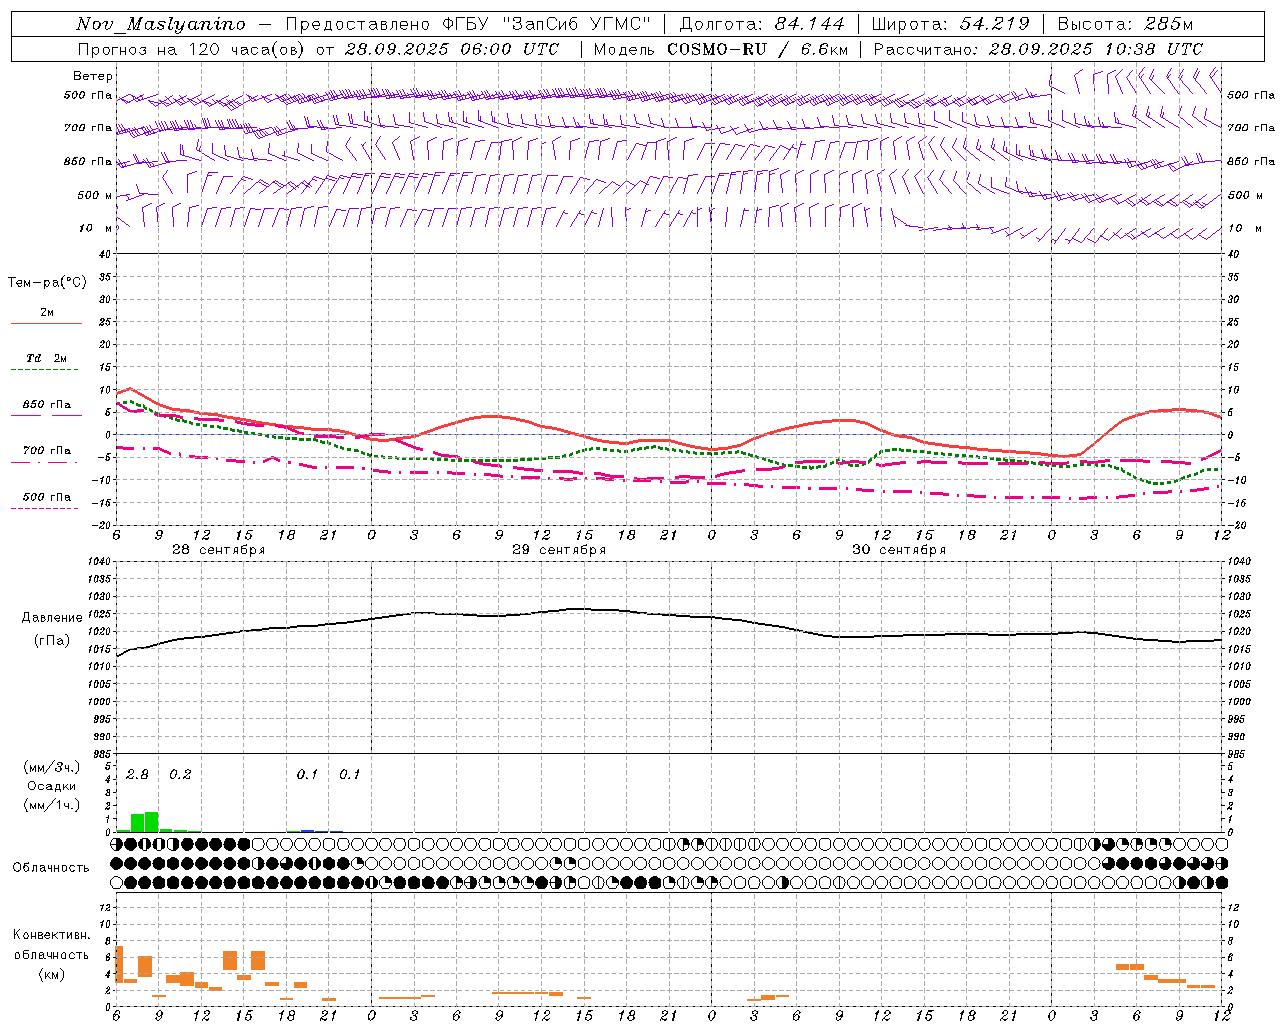Click the forecast length text "Прогноз на 120 часа(ов)"

(x=192, y=49)
